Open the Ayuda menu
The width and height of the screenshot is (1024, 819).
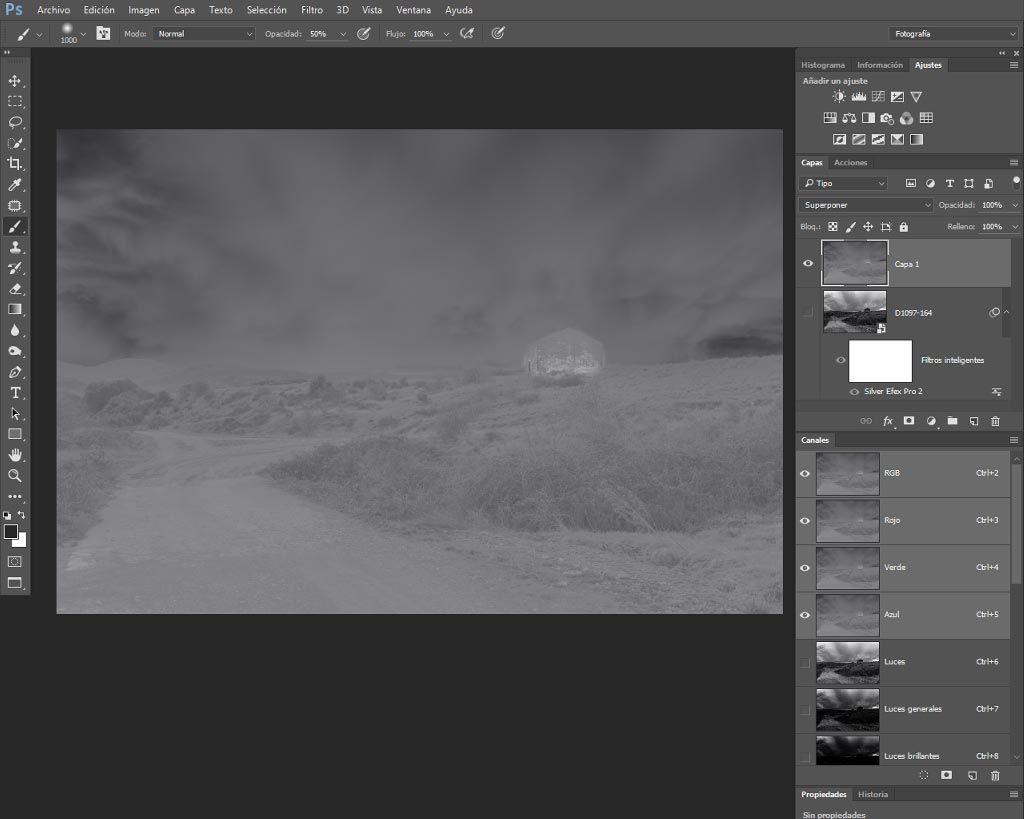[458, 10]
